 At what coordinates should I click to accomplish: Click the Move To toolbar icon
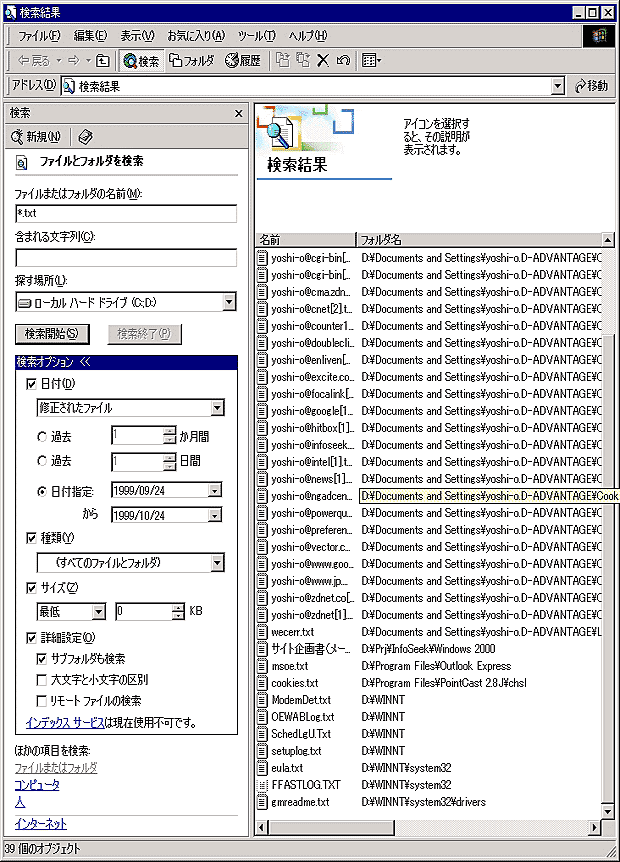pos(283,60)
